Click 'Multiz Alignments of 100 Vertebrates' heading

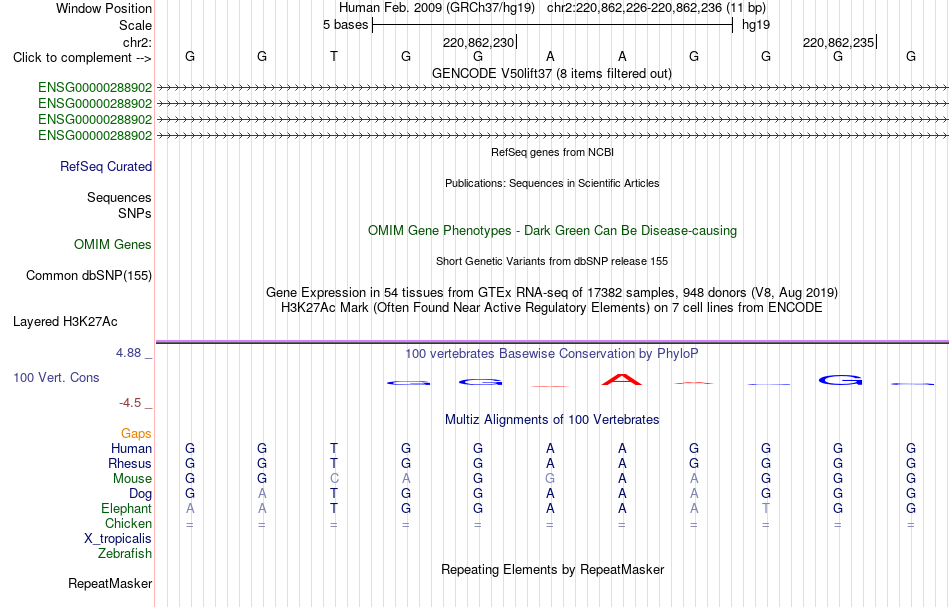(552, 419)
